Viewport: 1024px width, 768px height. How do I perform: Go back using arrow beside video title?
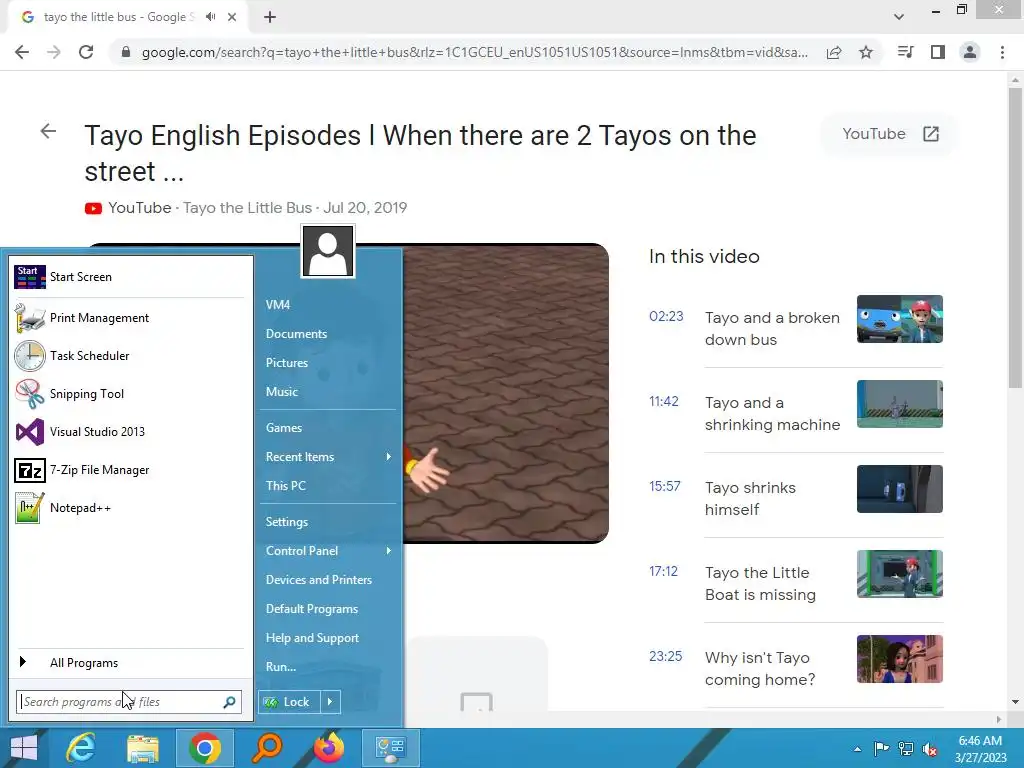(x=48, y=131)
